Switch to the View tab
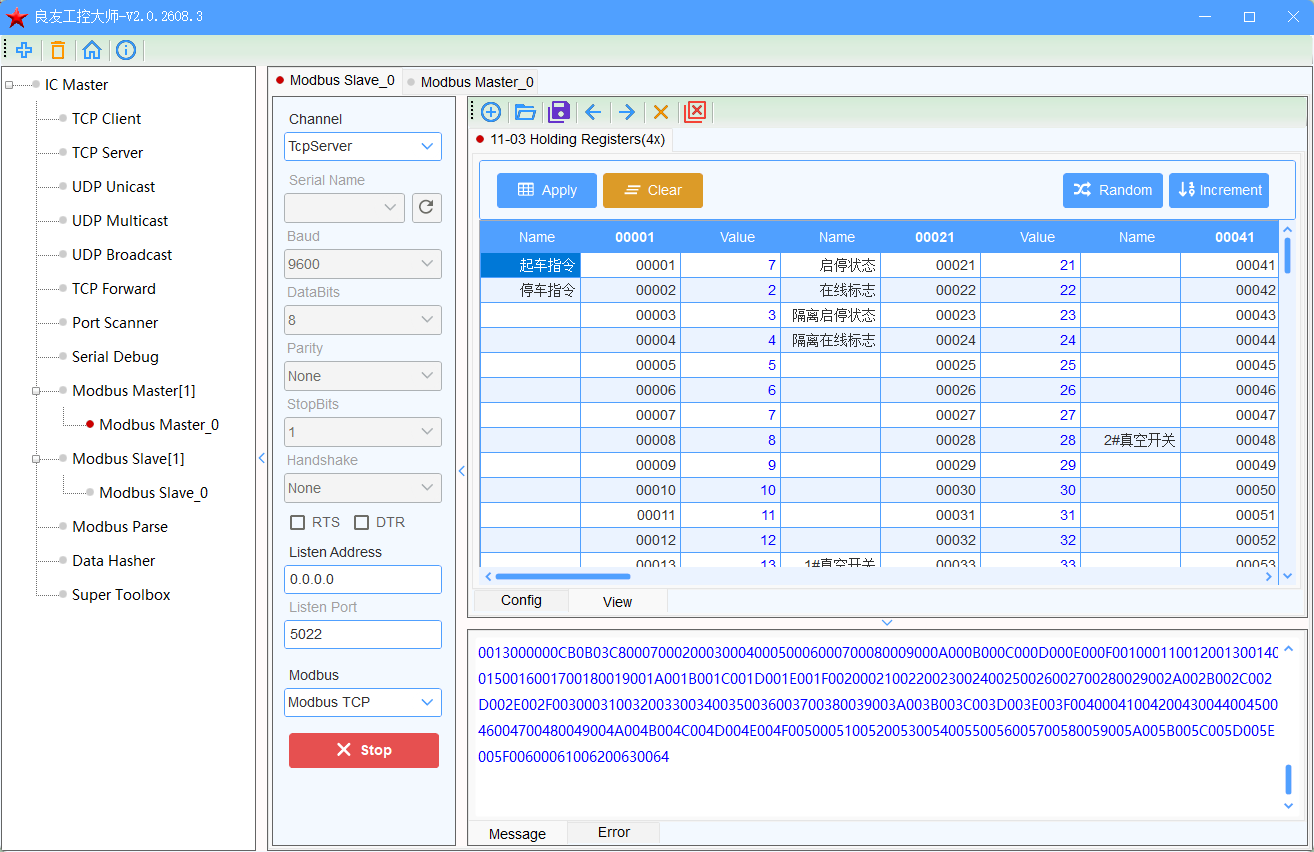 pos(618,602)
